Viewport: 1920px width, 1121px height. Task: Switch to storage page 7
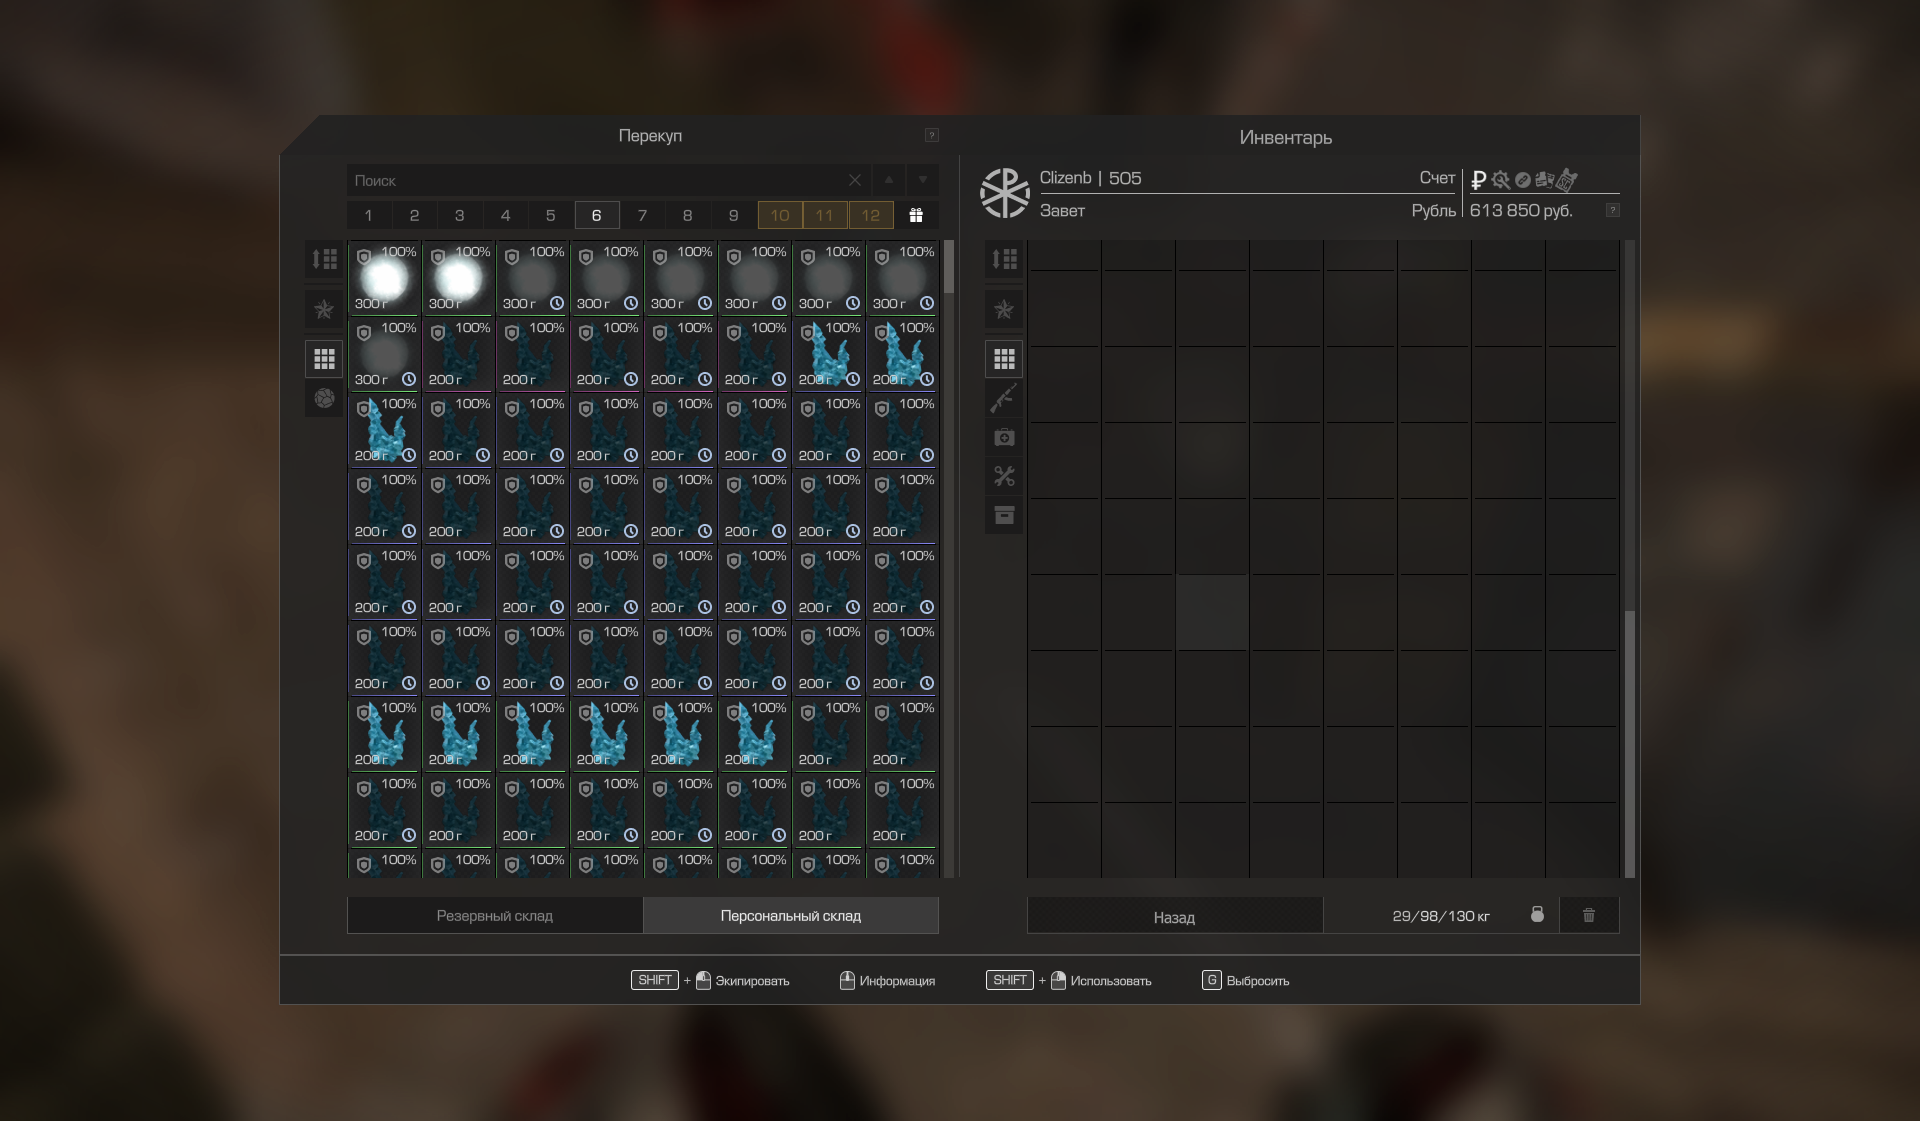coord(642,215)
